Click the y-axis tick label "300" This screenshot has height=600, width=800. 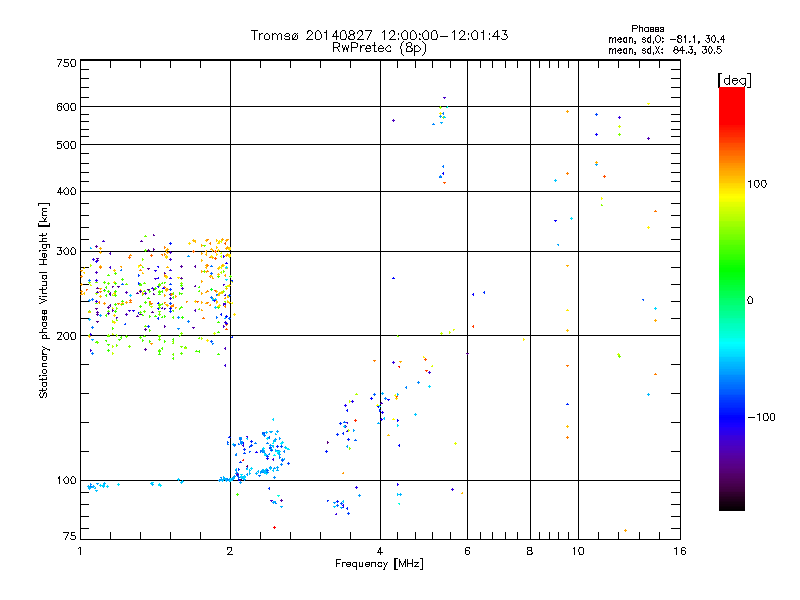(x=66, y=251)
